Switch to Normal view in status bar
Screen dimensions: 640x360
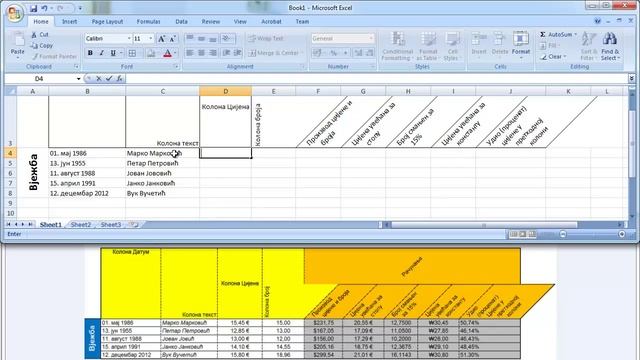513,234
